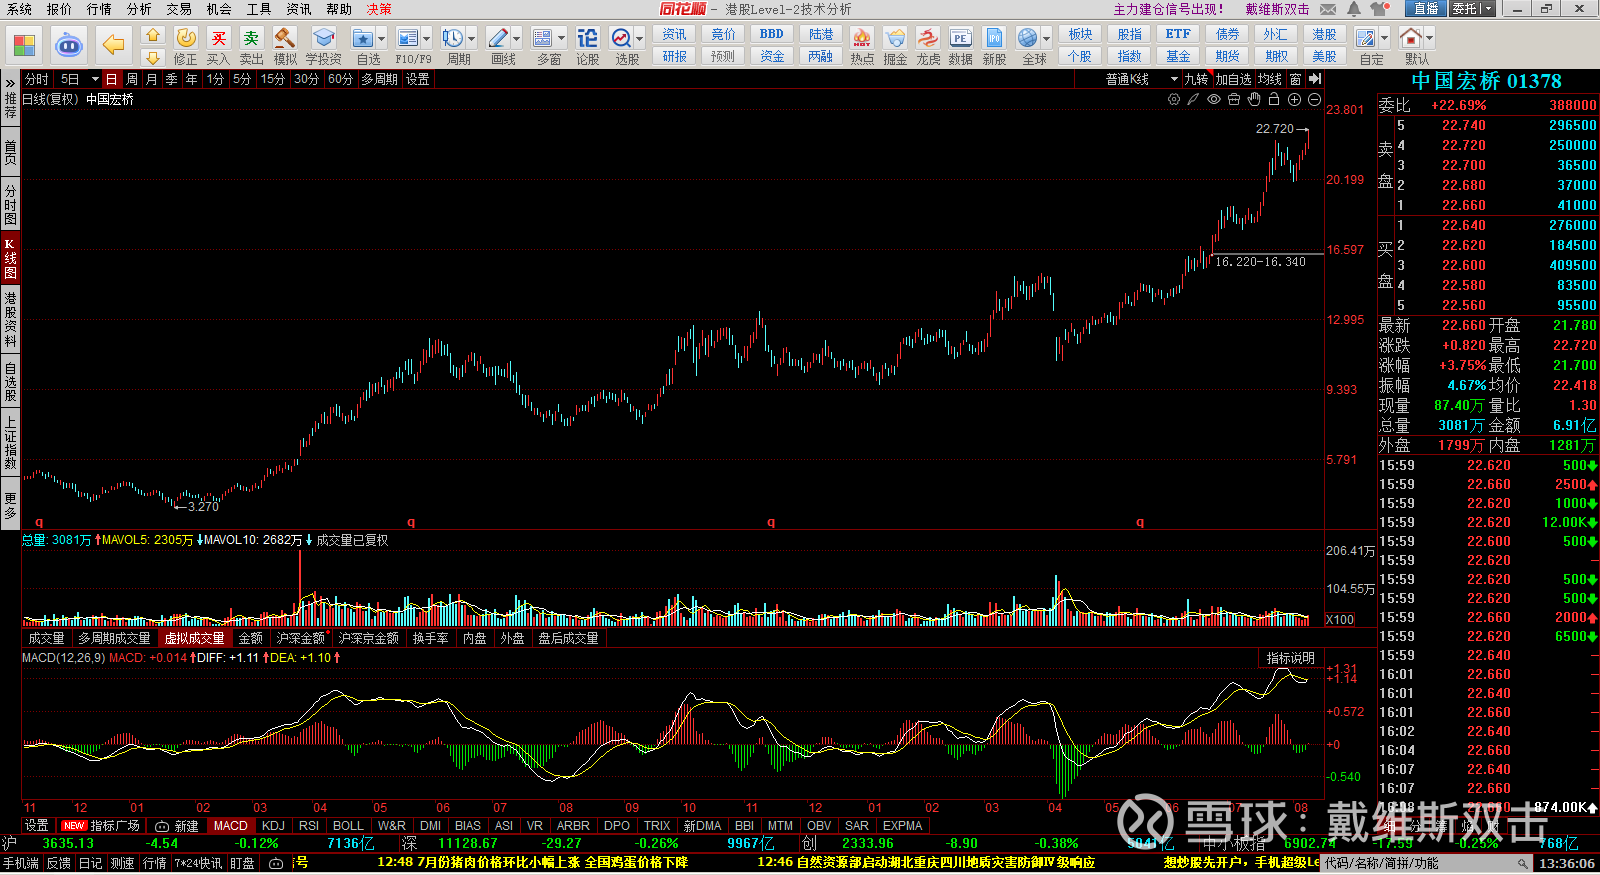
Task: Toggle the chart lock icon
Action: tap(1274, 99)
